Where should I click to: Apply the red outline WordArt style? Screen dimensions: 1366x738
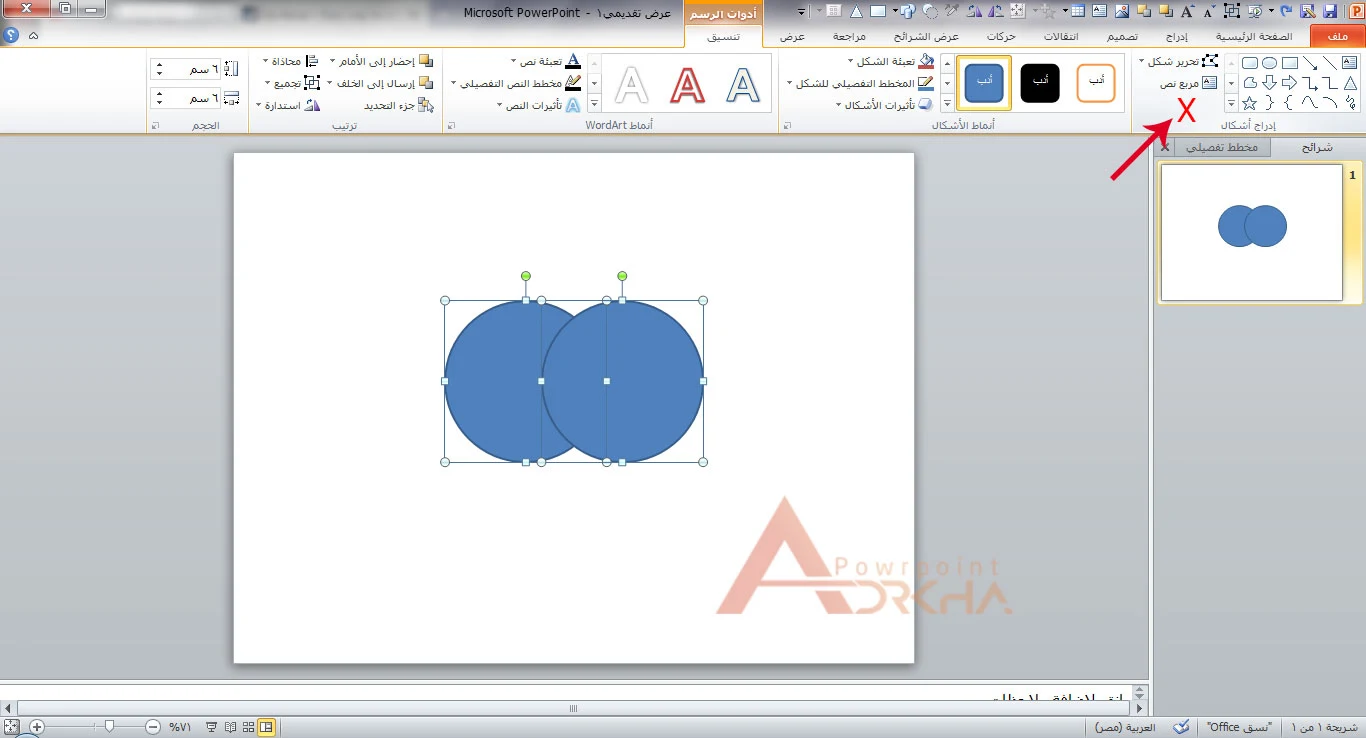(687, 84)
